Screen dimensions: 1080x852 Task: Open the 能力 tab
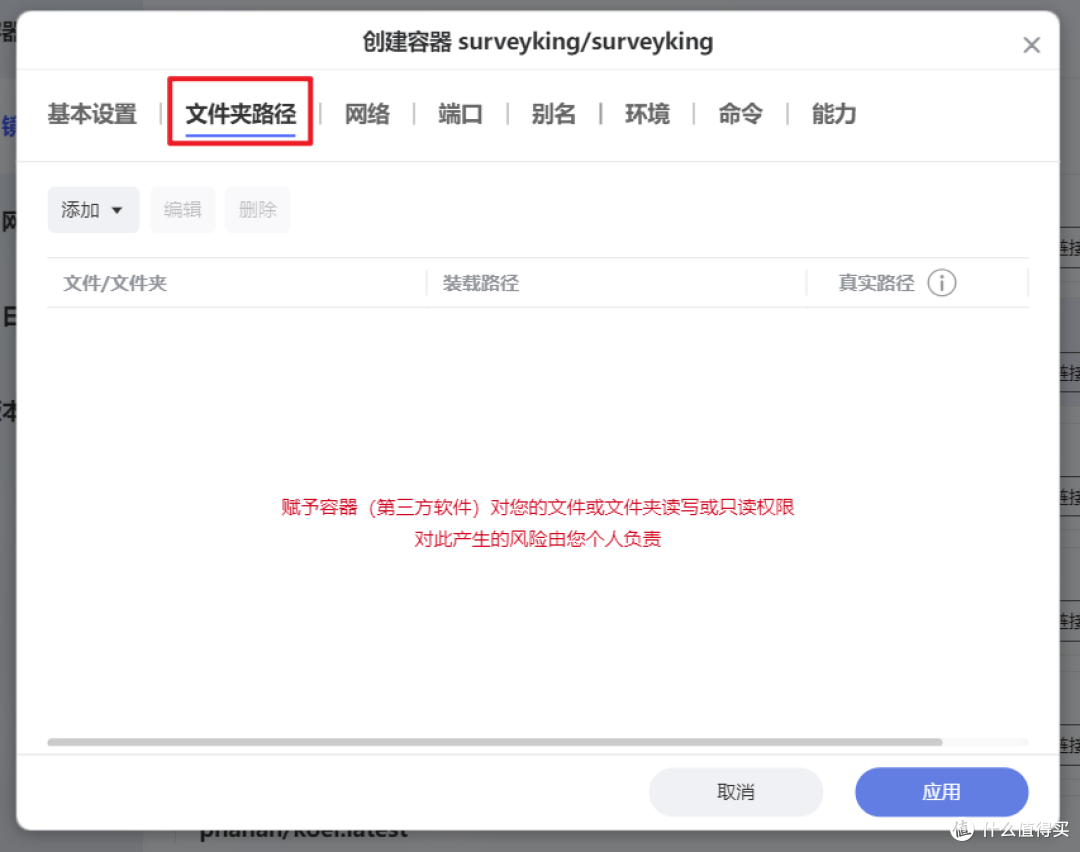pos(833,114)
